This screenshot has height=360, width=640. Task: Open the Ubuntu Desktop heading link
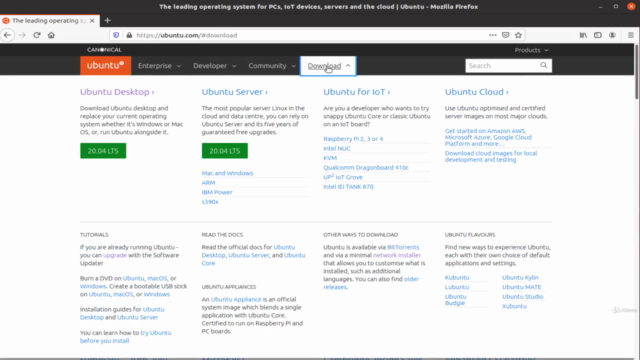pos(117,92)
